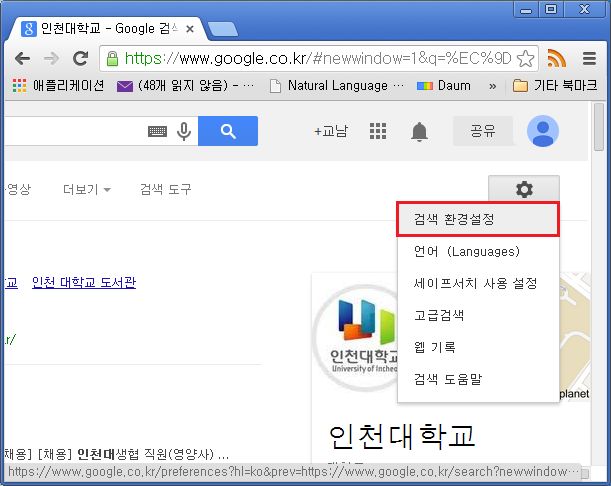
Task: Show hidden bookmarks with » chevron
Action: pos(493,86)
